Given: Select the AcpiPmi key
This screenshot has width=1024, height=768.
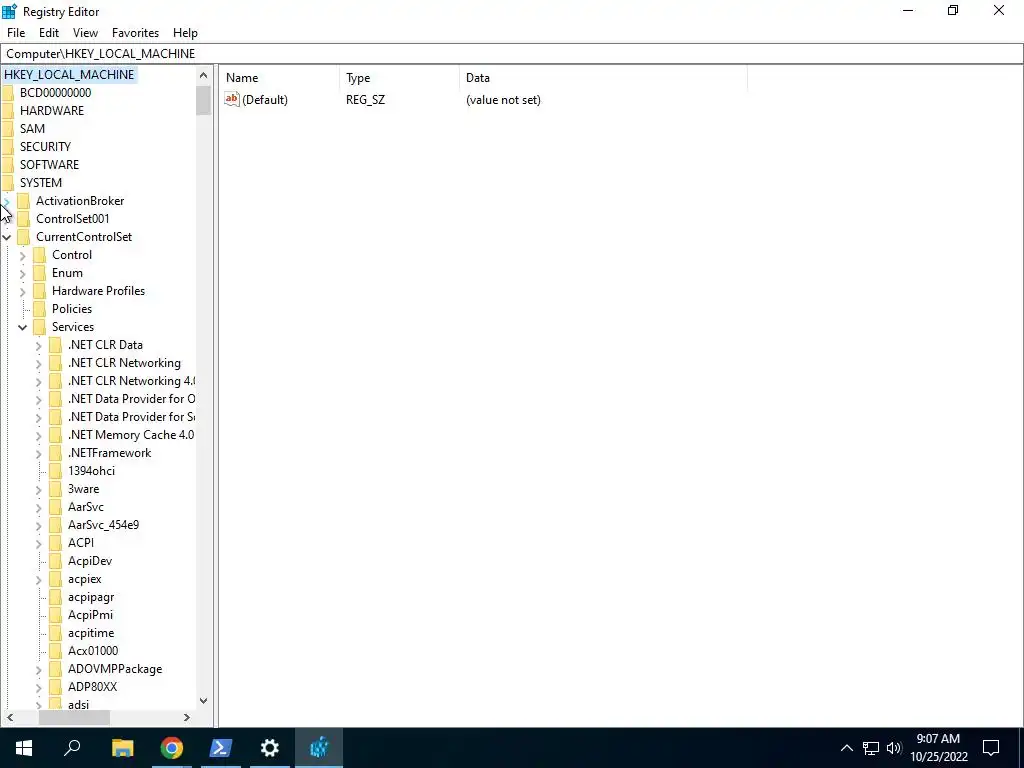Looking at the screenshot, I should tap(90, 615).
